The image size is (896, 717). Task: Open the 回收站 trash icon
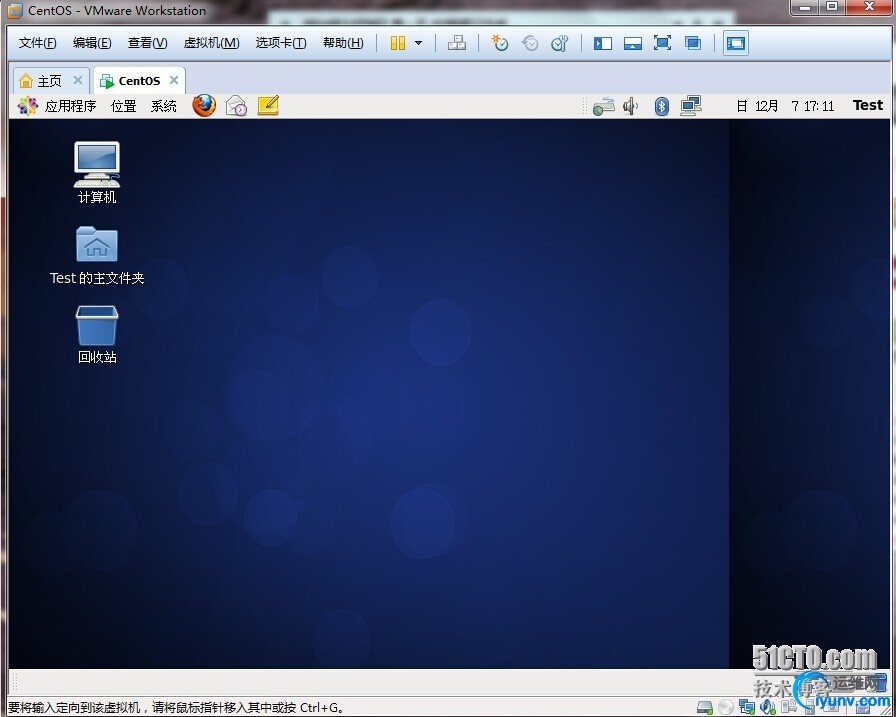tap(97, 334)
